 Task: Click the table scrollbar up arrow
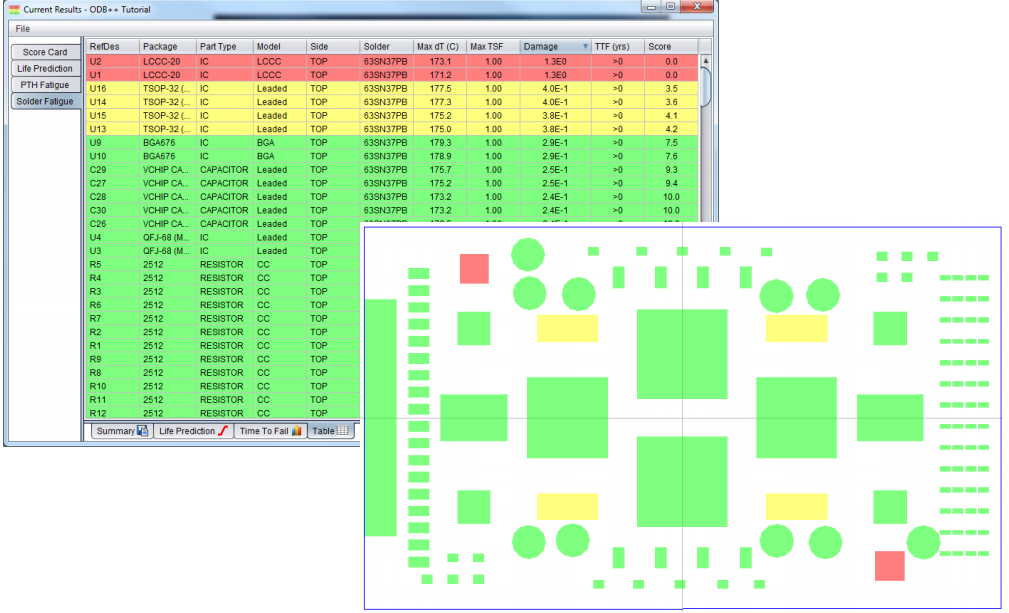click(x=705, y=60)
